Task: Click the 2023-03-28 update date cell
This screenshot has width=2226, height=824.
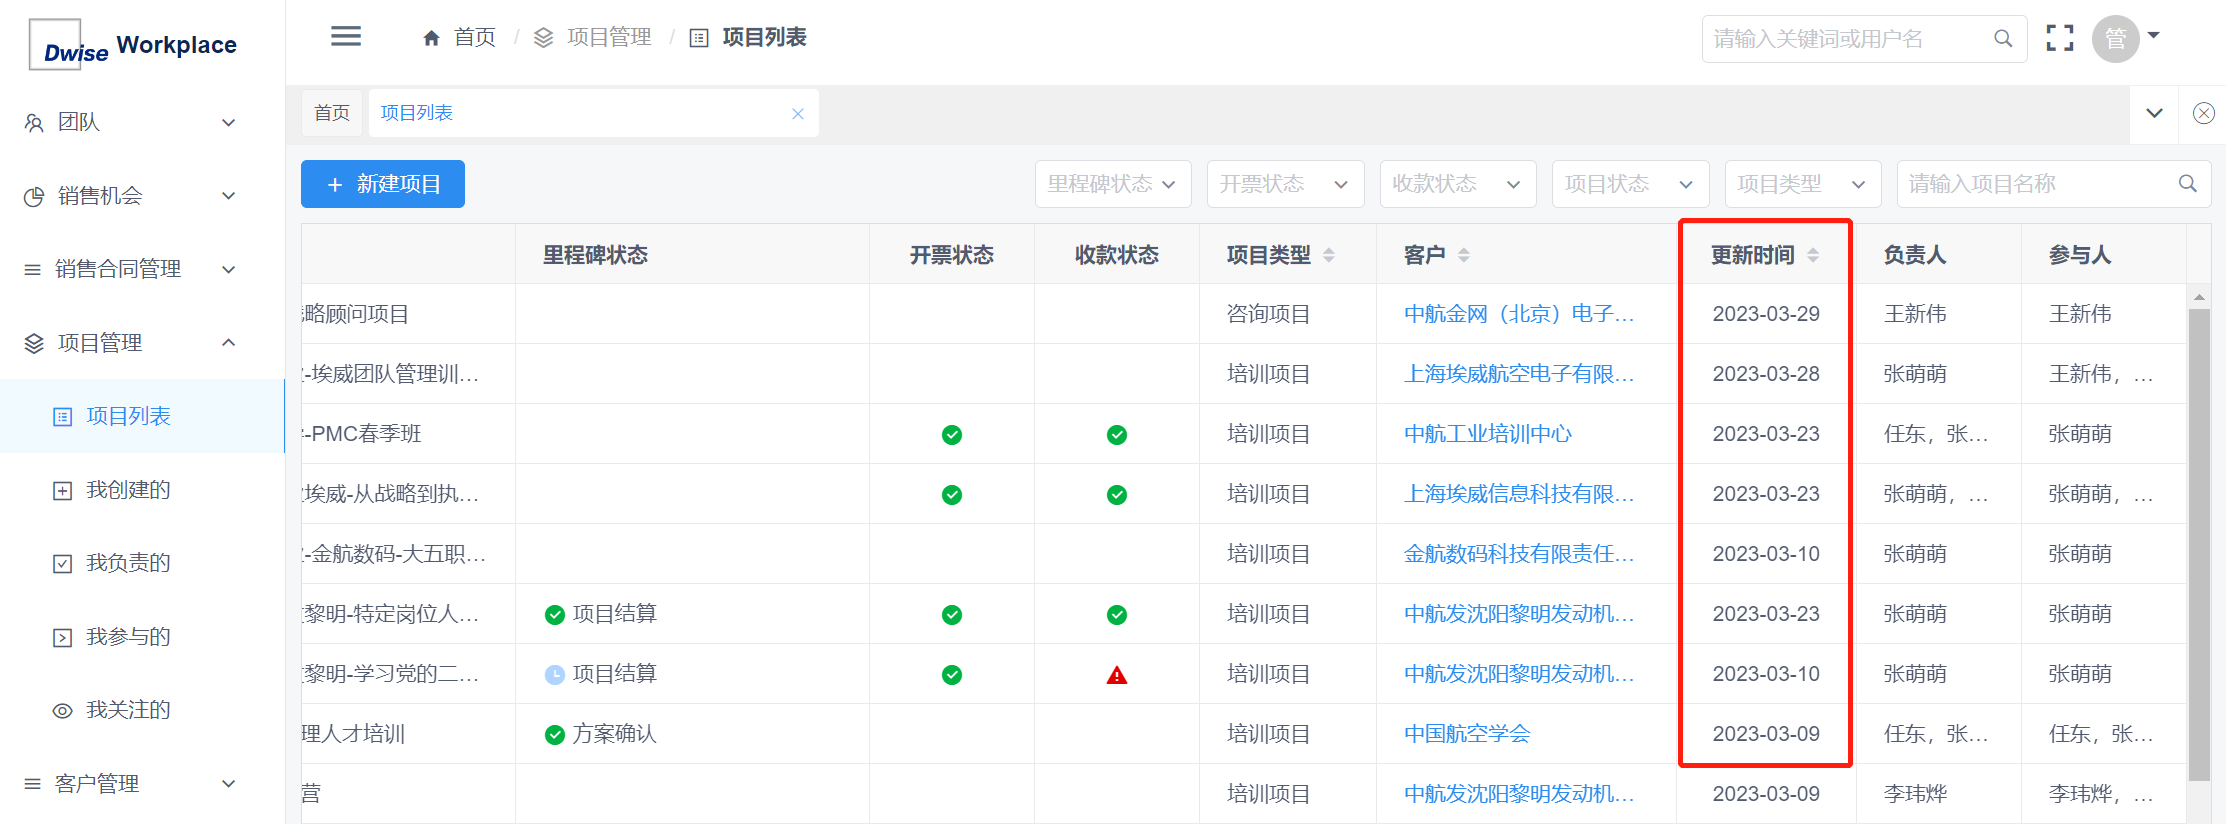Action: coord(1766,374)
